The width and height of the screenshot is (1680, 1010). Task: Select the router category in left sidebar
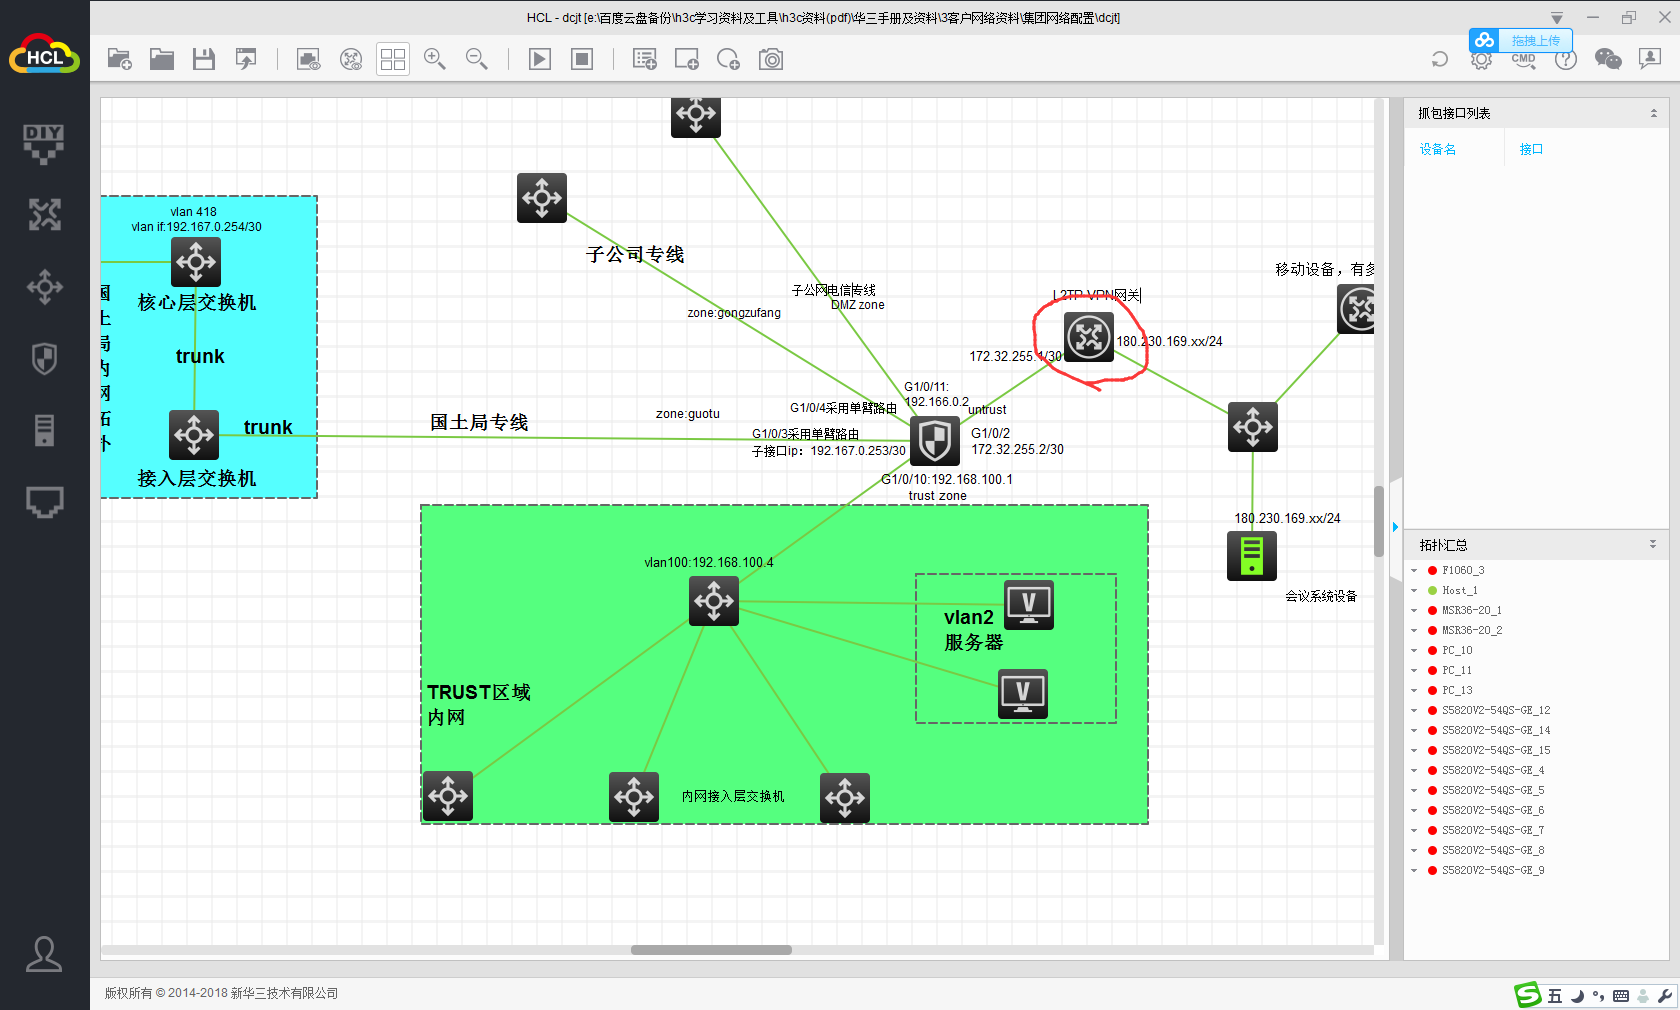point(44,215)
